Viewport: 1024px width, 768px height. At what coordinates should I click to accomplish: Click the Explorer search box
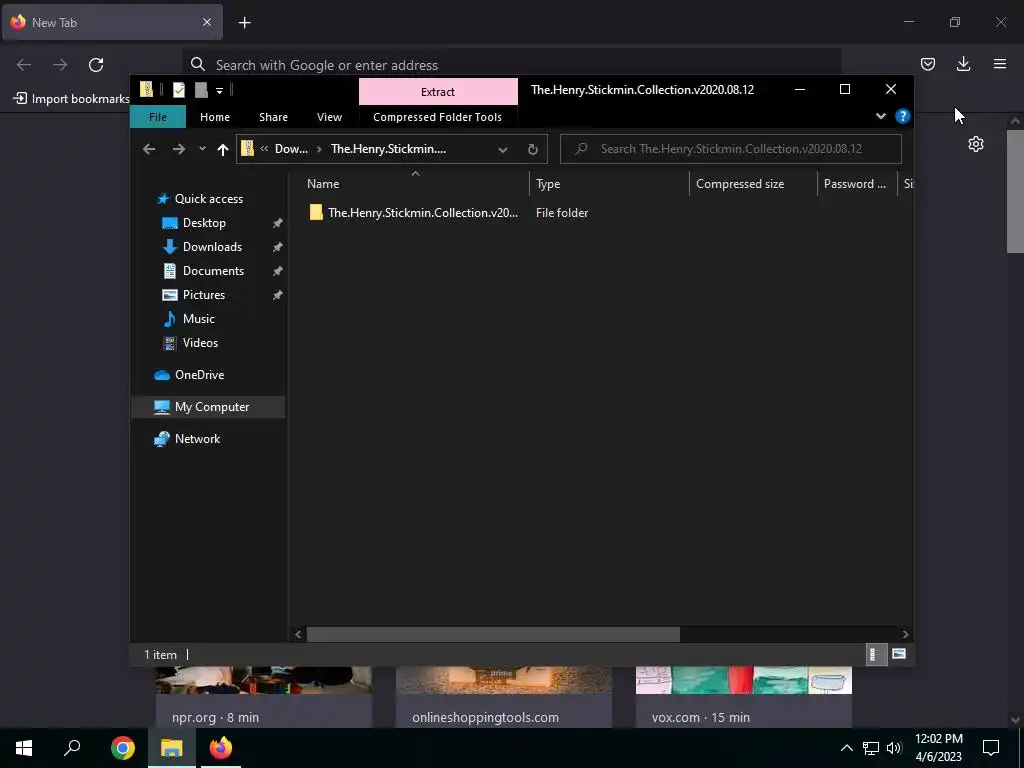click(731, 149)
